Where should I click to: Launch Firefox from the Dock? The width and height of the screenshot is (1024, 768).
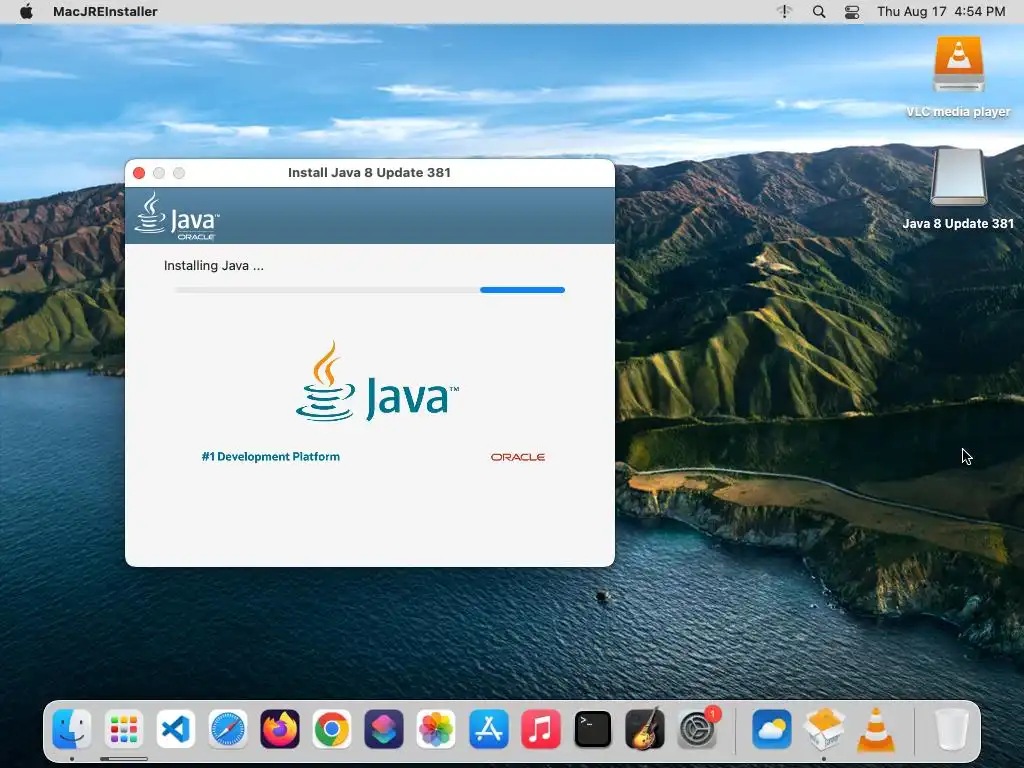point(280,729)
